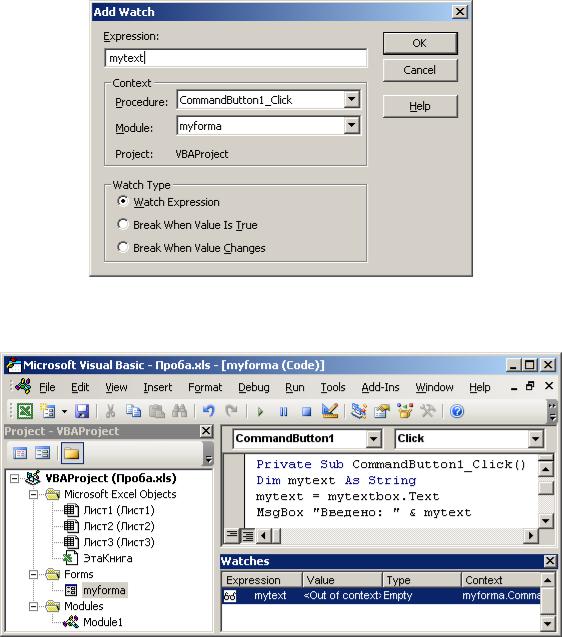Click Cancel in Add Watch dialog
This screenshot has width=562, height=637.
coord(420,70)
